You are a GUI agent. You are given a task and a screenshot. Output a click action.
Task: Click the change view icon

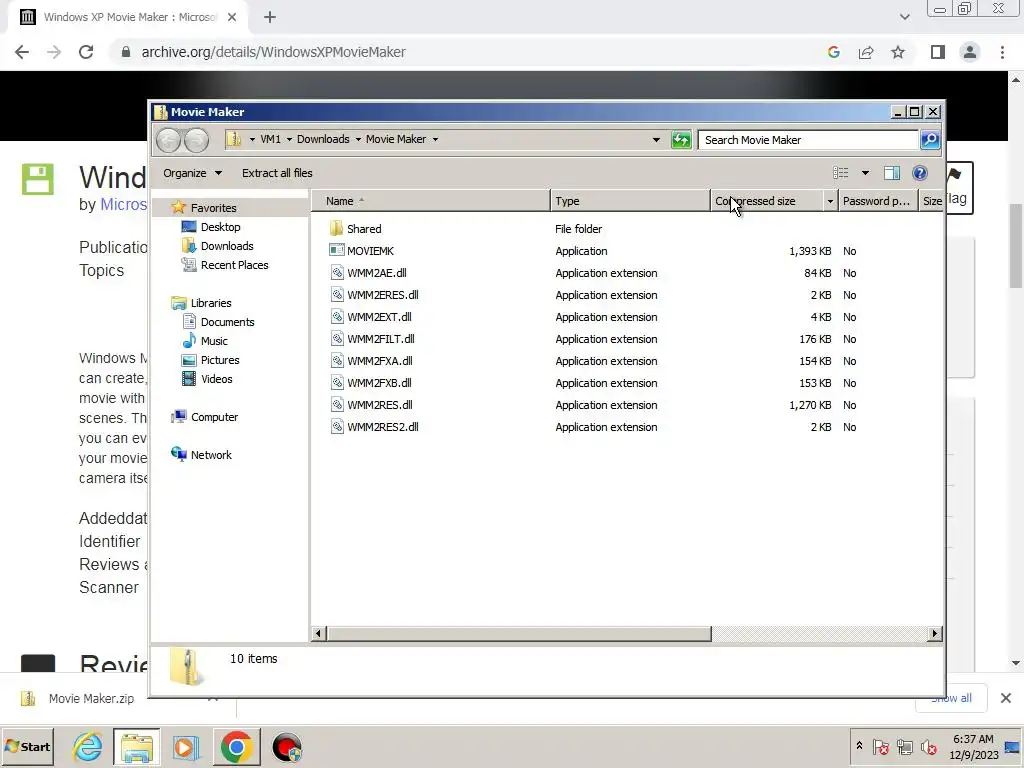(x=840, y=173)
